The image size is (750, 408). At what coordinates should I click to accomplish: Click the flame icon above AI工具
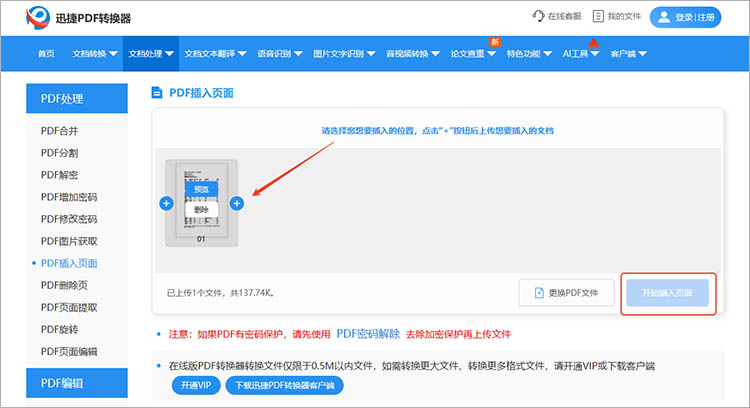[594, 44]
